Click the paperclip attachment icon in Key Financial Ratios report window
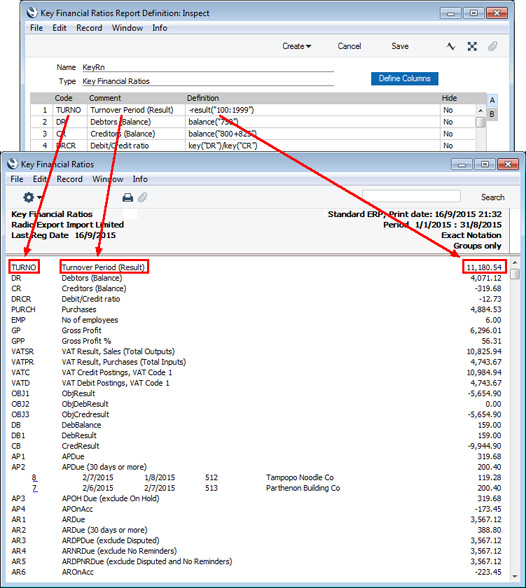526x588 pixels. coord(142,197)
